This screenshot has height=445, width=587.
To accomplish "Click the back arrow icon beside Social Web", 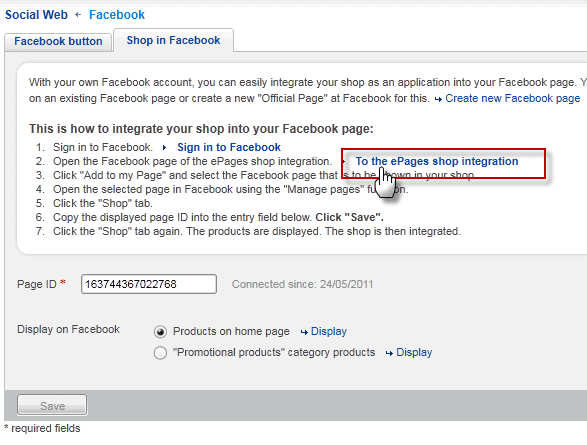I will tap(78, 15).
